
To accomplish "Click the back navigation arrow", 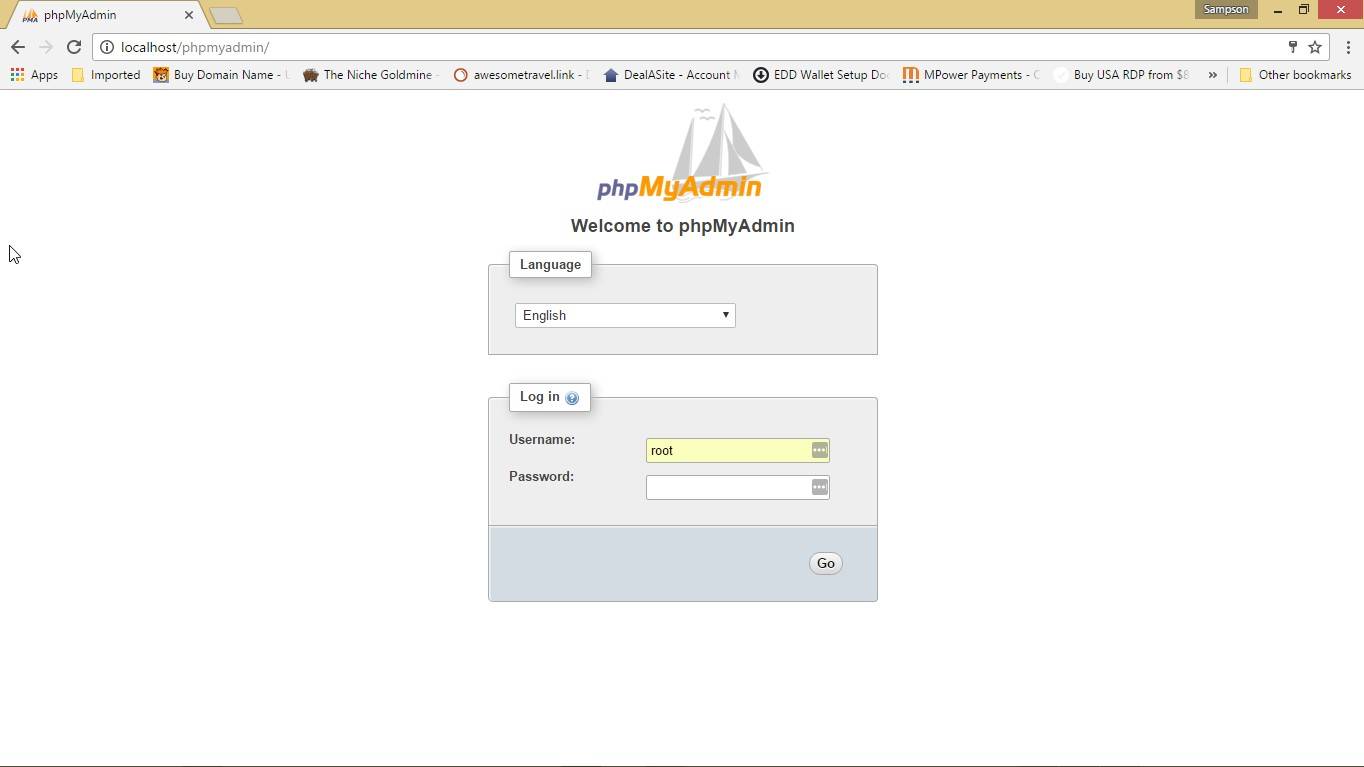I will (x=17, y=47).
